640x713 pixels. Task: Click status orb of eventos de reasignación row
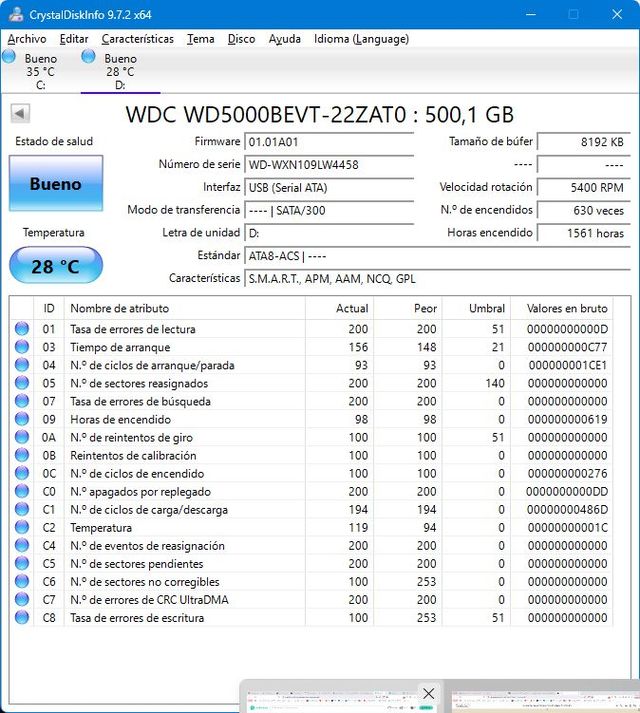click(x=22, y=545)
